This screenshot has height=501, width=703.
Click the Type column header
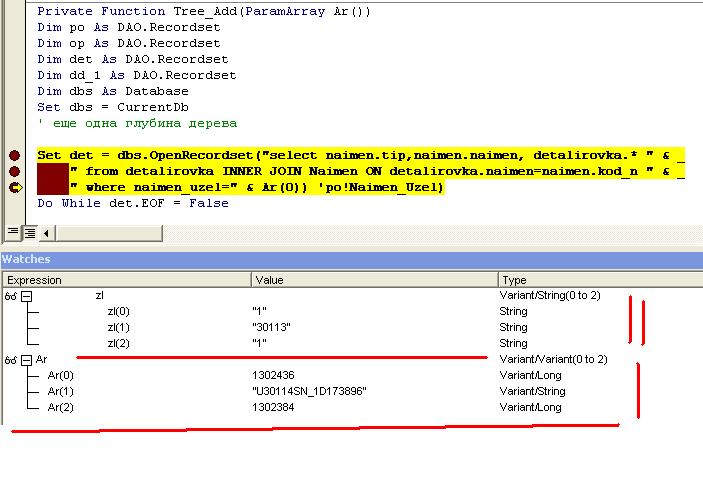601,280
